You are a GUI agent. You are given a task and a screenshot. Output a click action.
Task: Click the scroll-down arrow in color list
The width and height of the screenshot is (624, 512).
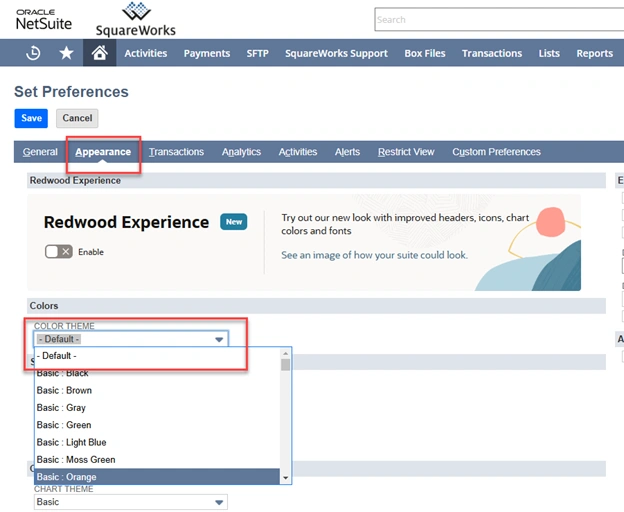[x=286, y=478]
